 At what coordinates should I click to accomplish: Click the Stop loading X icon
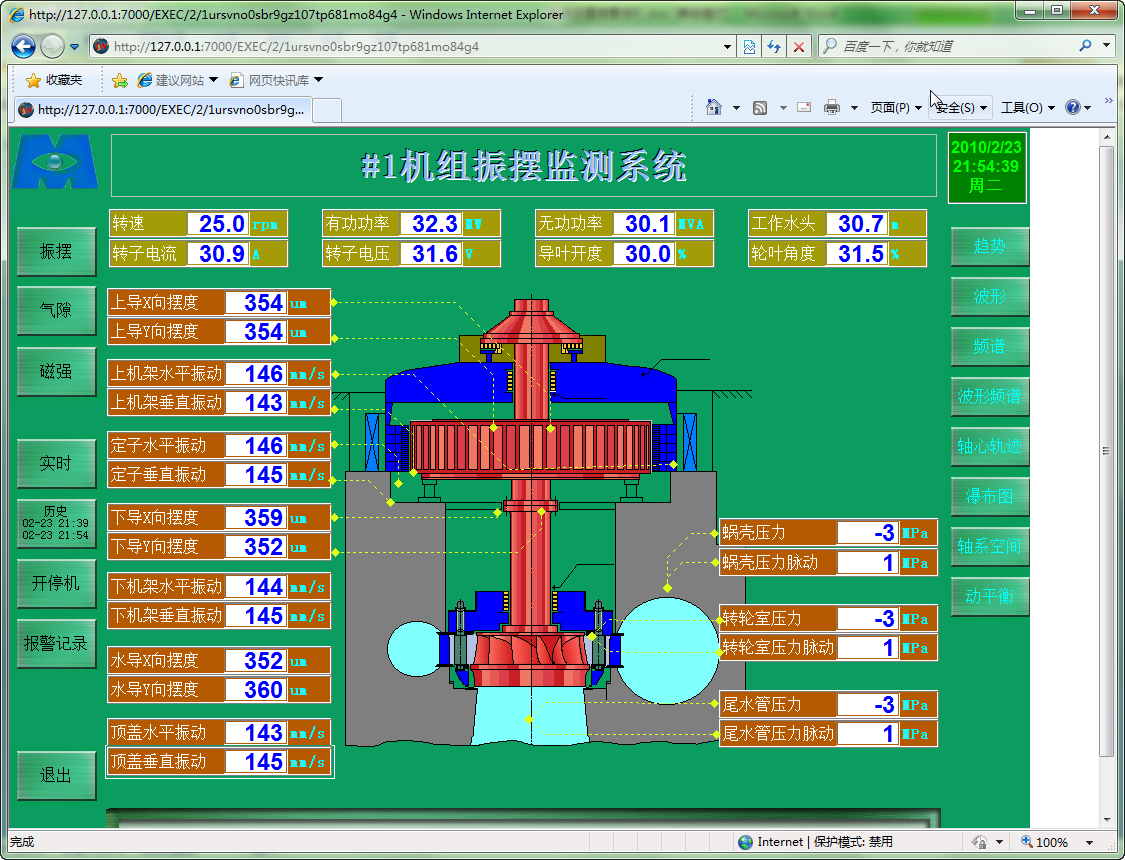(799, 46)
